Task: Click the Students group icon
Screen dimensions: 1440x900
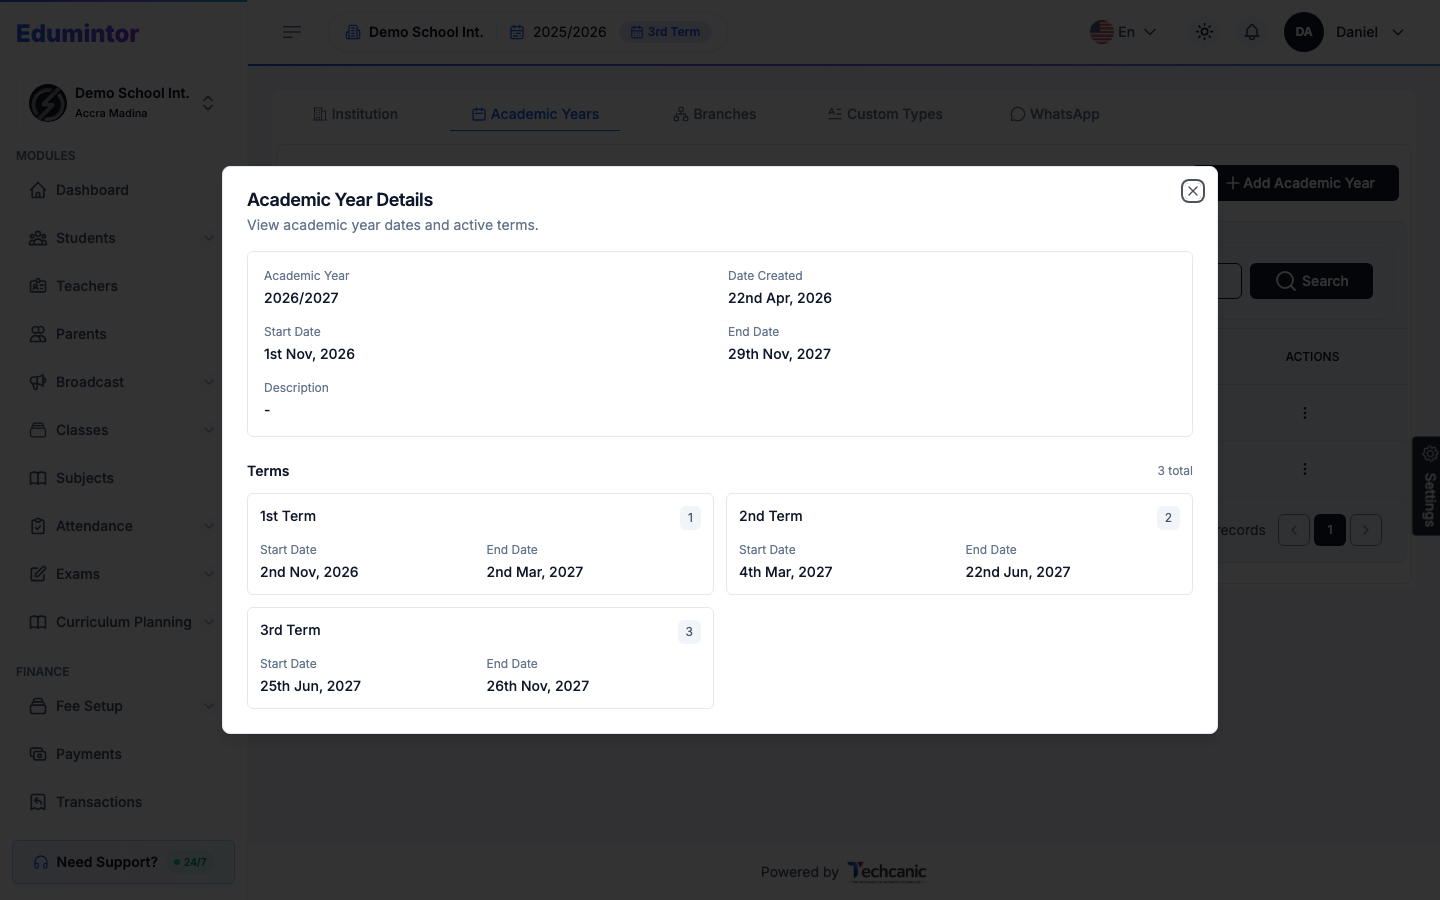Action: 38,238
